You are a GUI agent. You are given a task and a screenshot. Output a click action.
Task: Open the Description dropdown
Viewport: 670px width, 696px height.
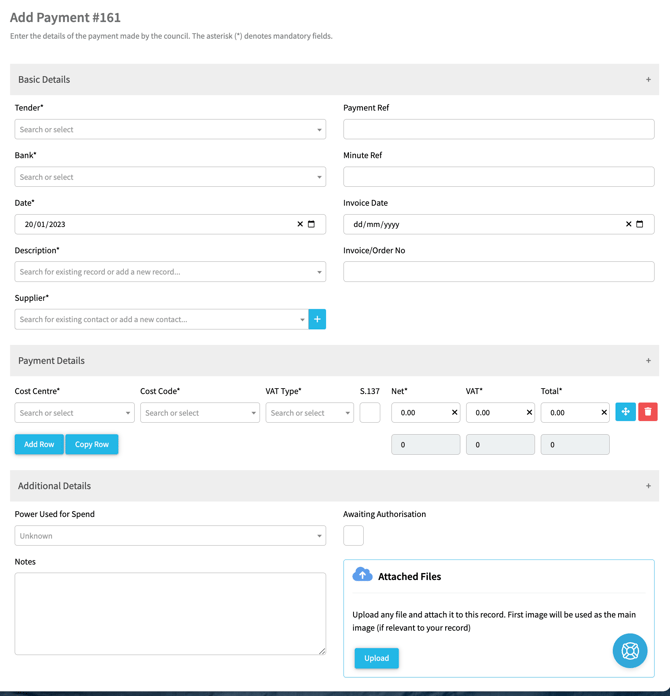point(170,272)
